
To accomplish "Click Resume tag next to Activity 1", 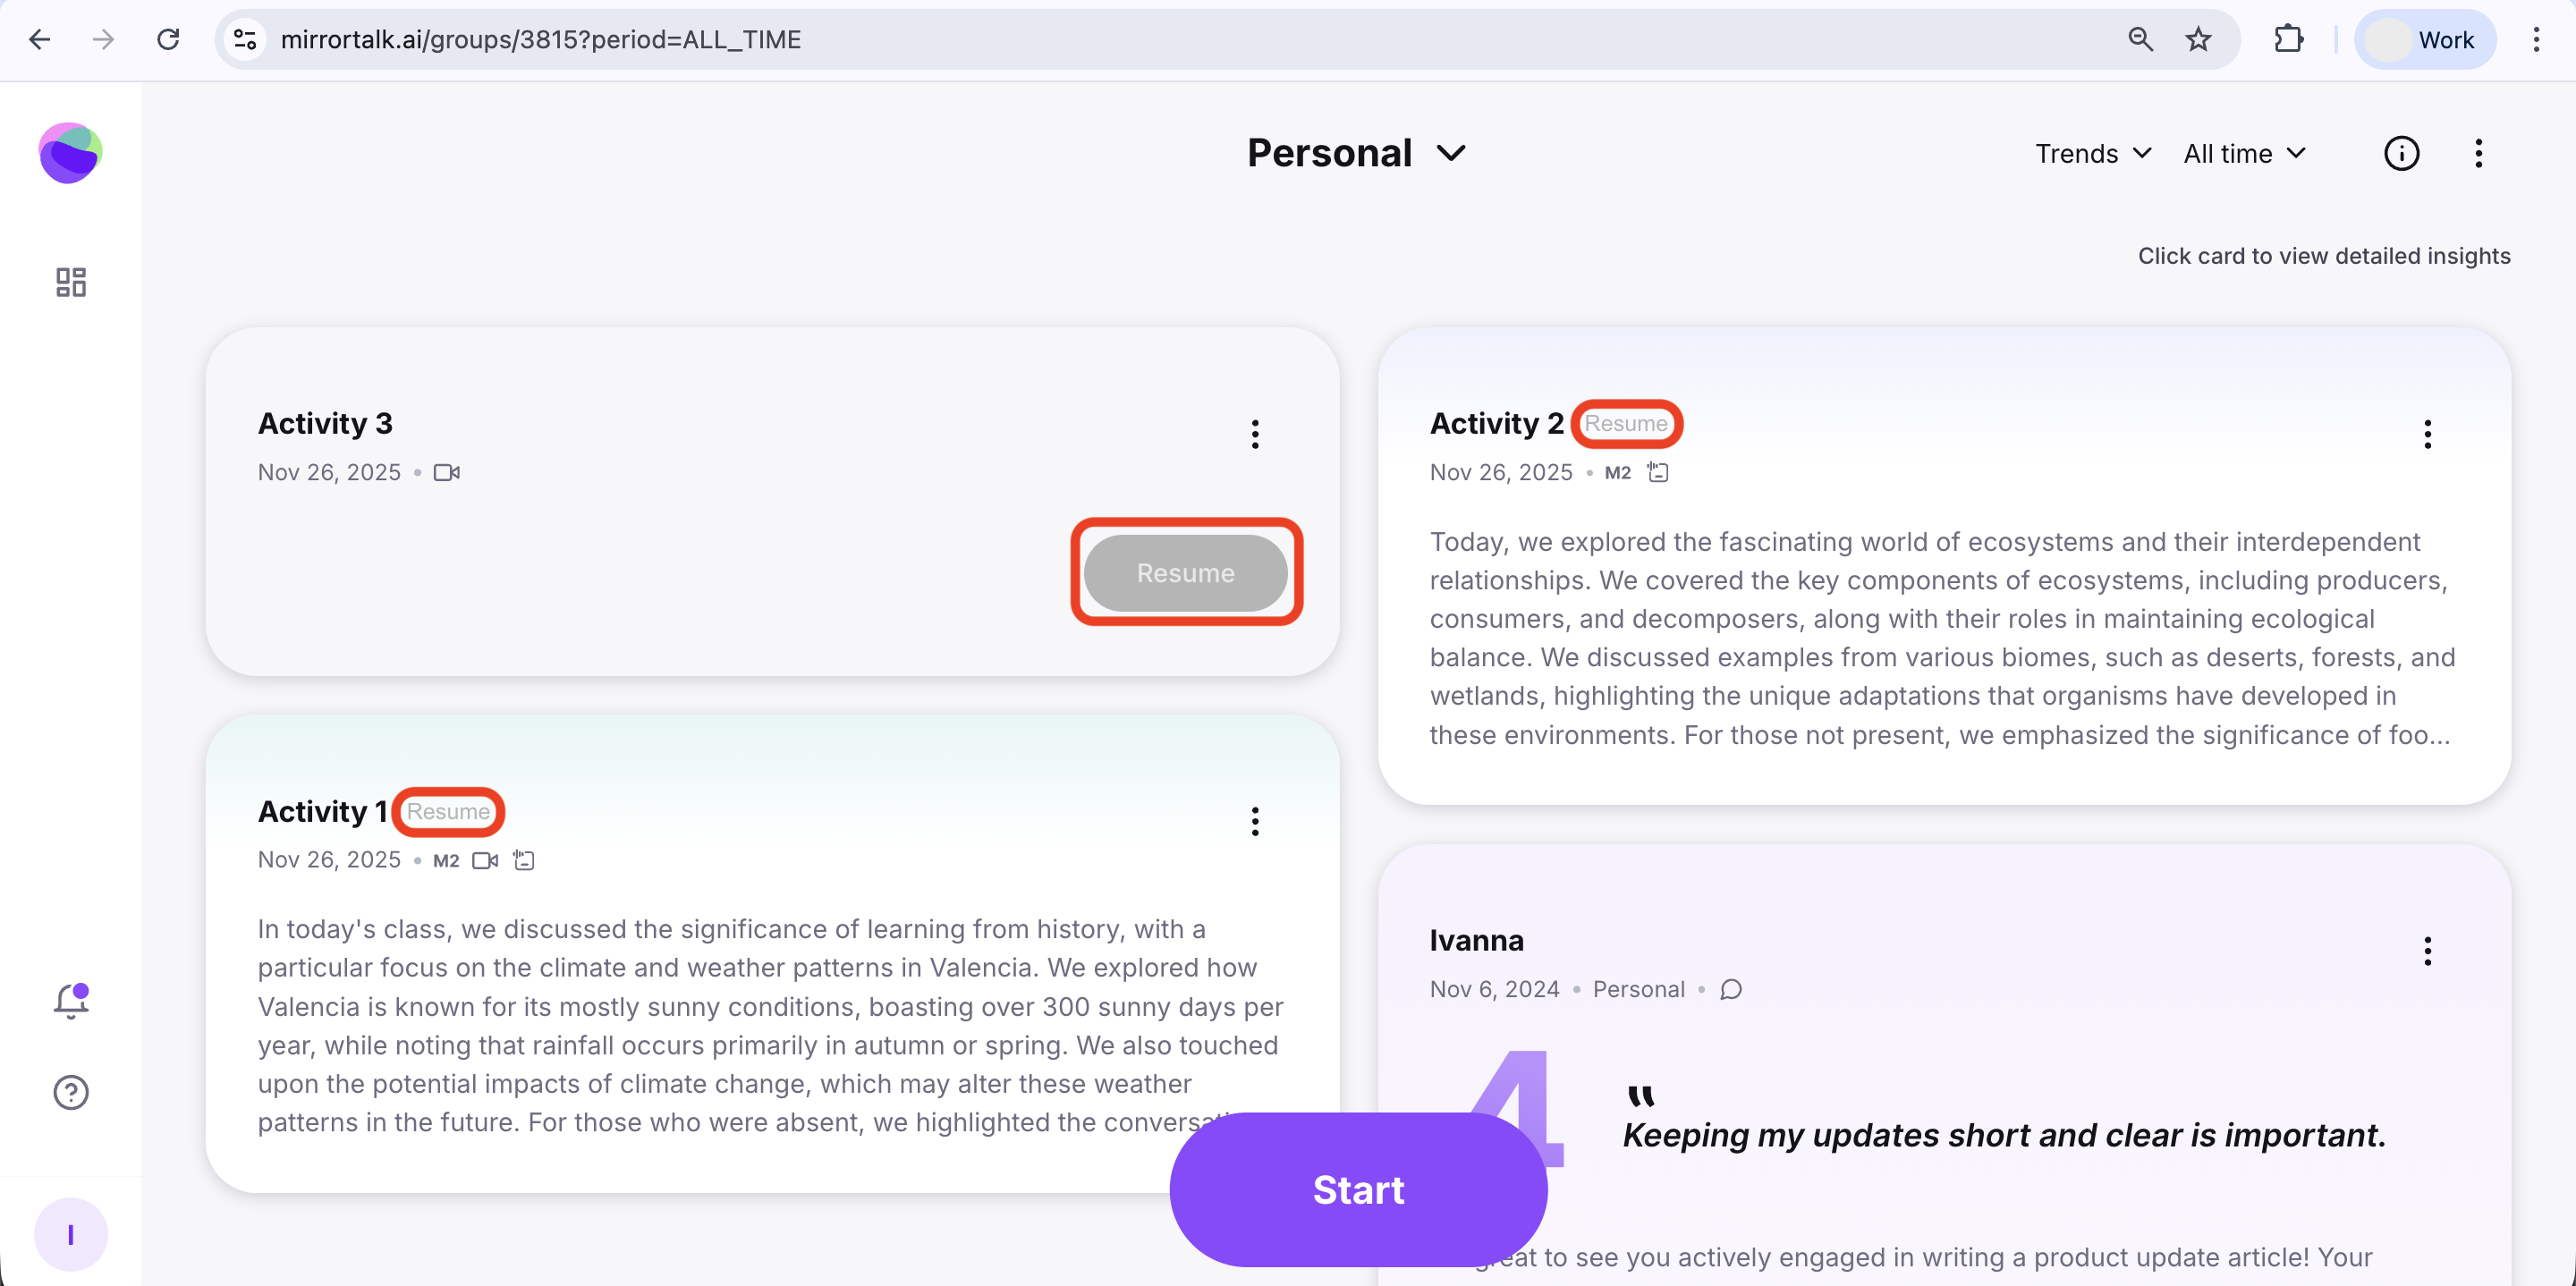I will [x=448, y=811].
